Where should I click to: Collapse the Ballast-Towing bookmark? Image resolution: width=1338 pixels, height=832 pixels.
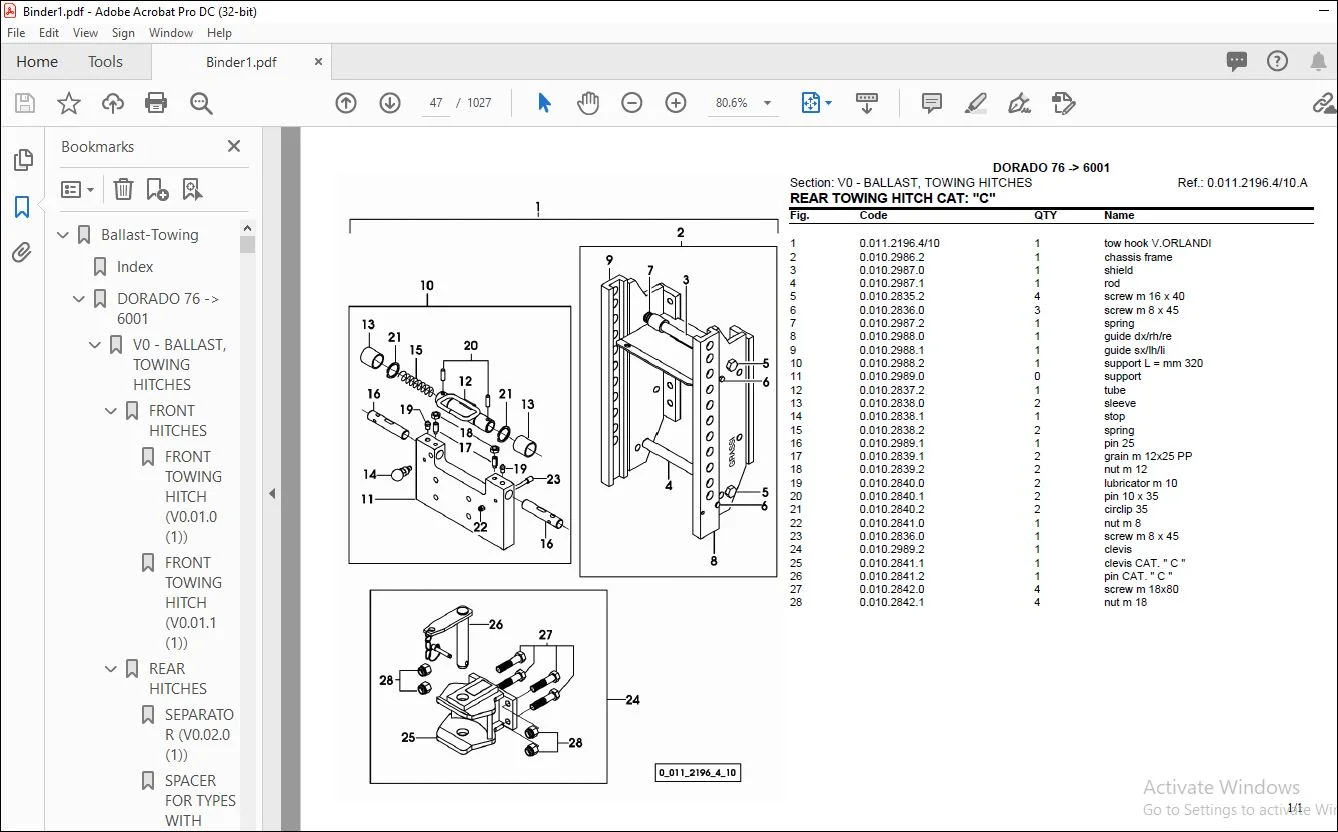point(64,235)
